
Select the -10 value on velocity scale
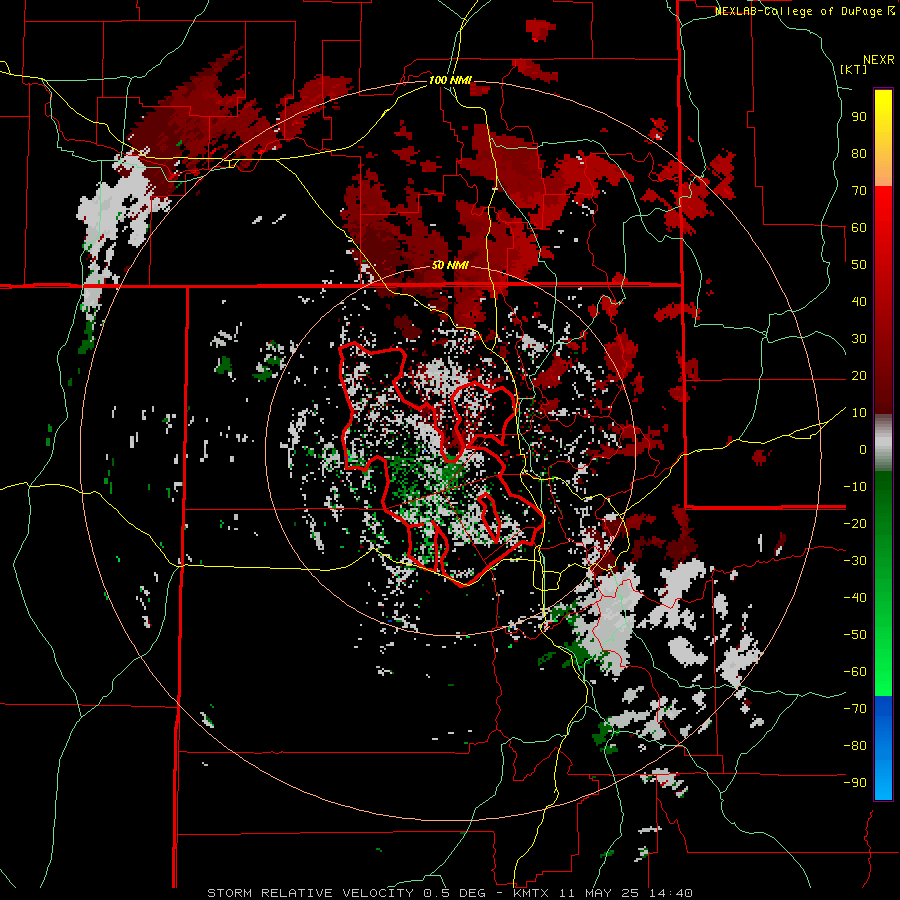[855, 487]
